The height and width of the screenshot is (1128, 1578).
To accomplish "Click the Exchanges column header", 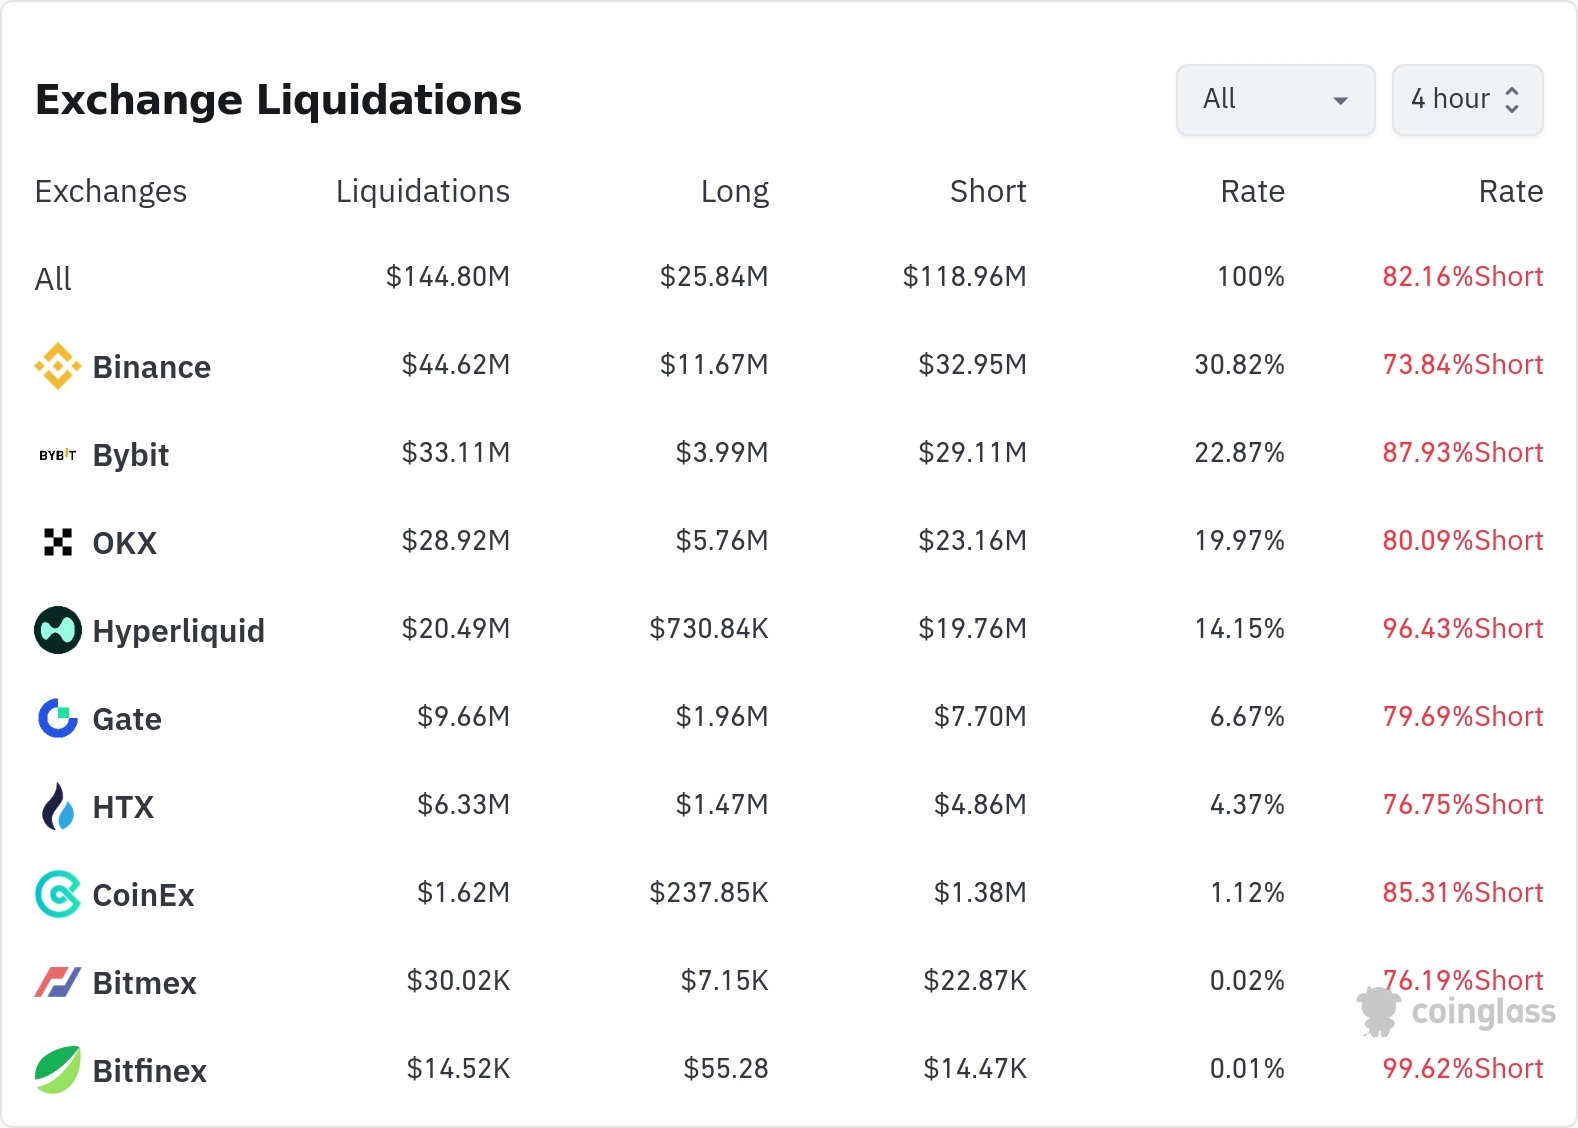I will coord(111,191).
